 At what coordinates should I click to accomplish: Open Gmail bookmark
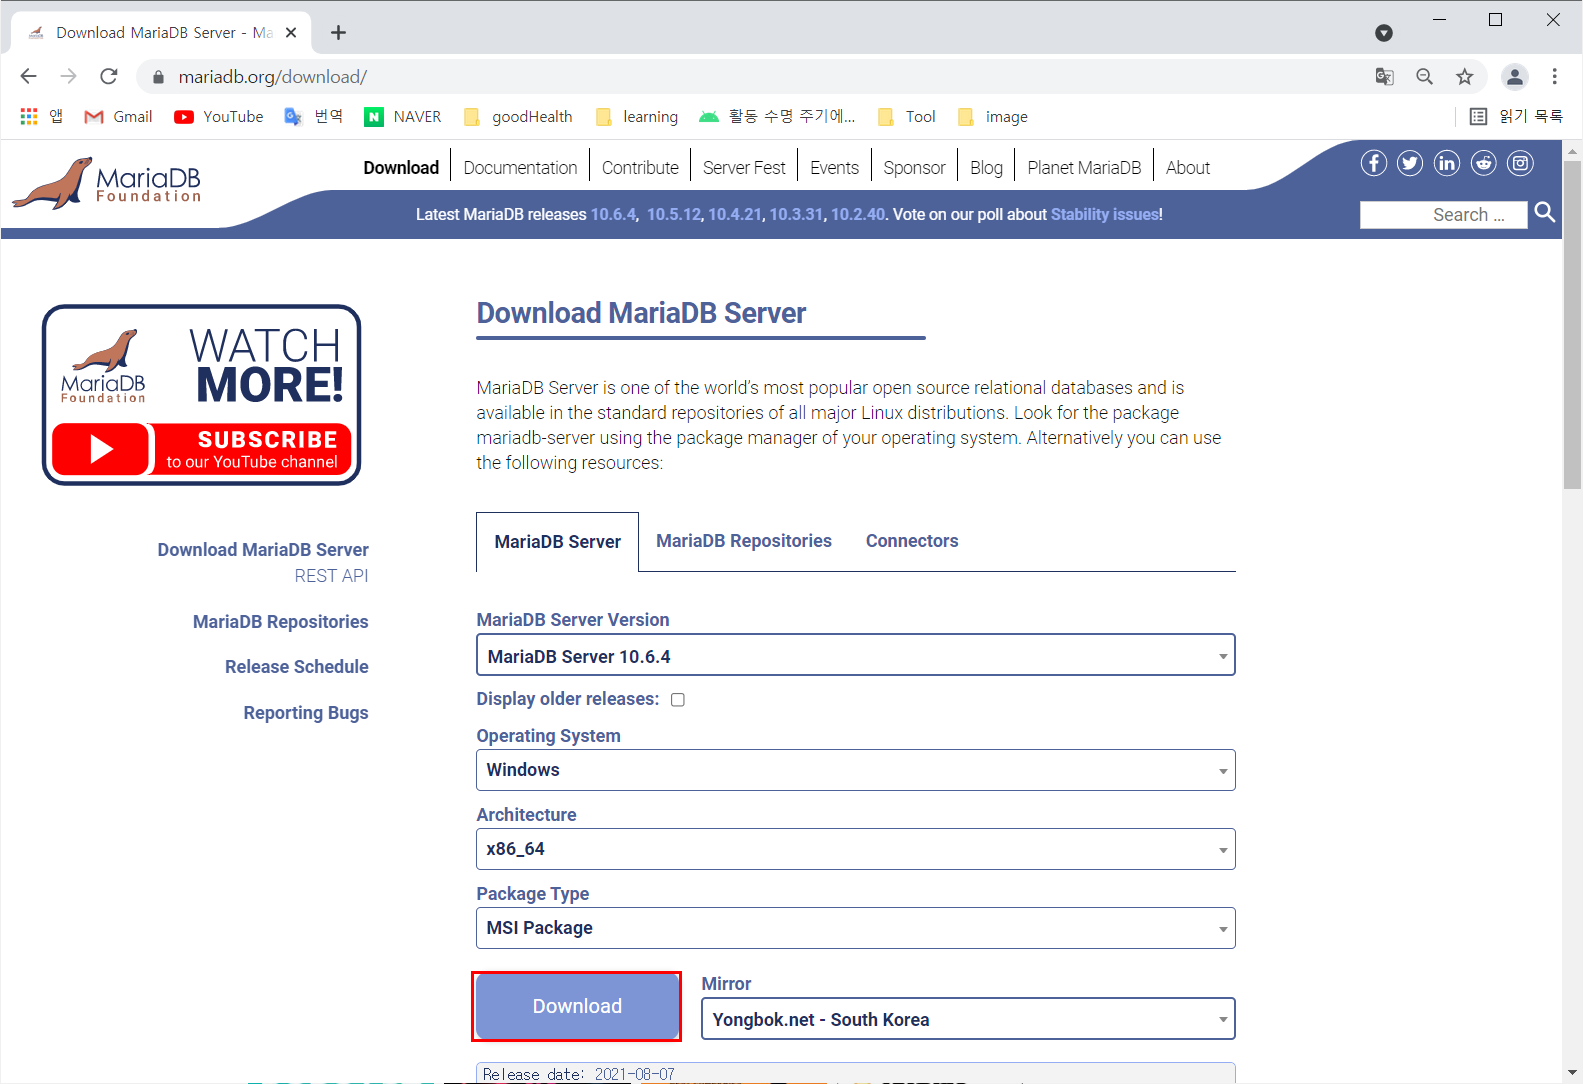[x=119, y=117]
